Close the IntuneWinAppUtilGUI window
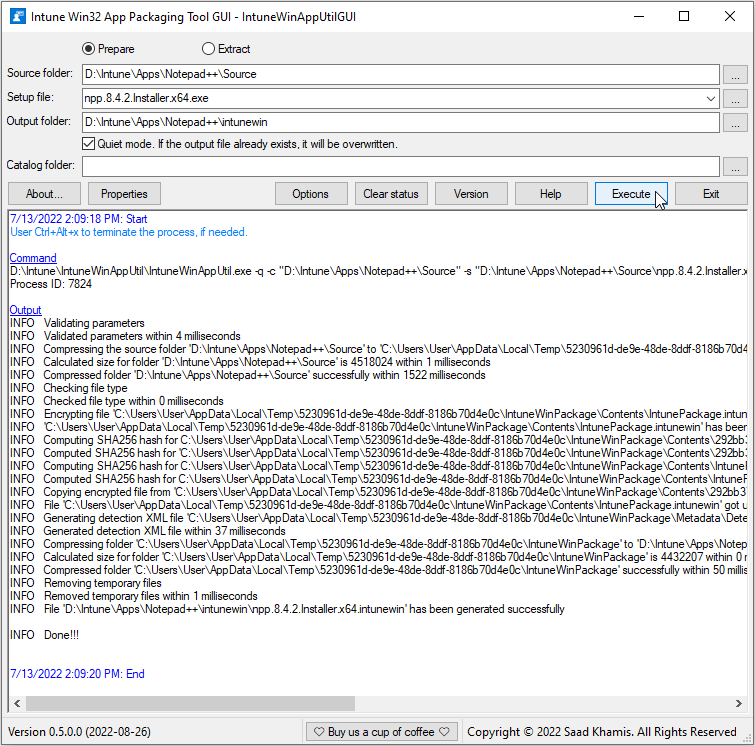Image resolution: width=755 pixels, height=746 pixels. 729,16
